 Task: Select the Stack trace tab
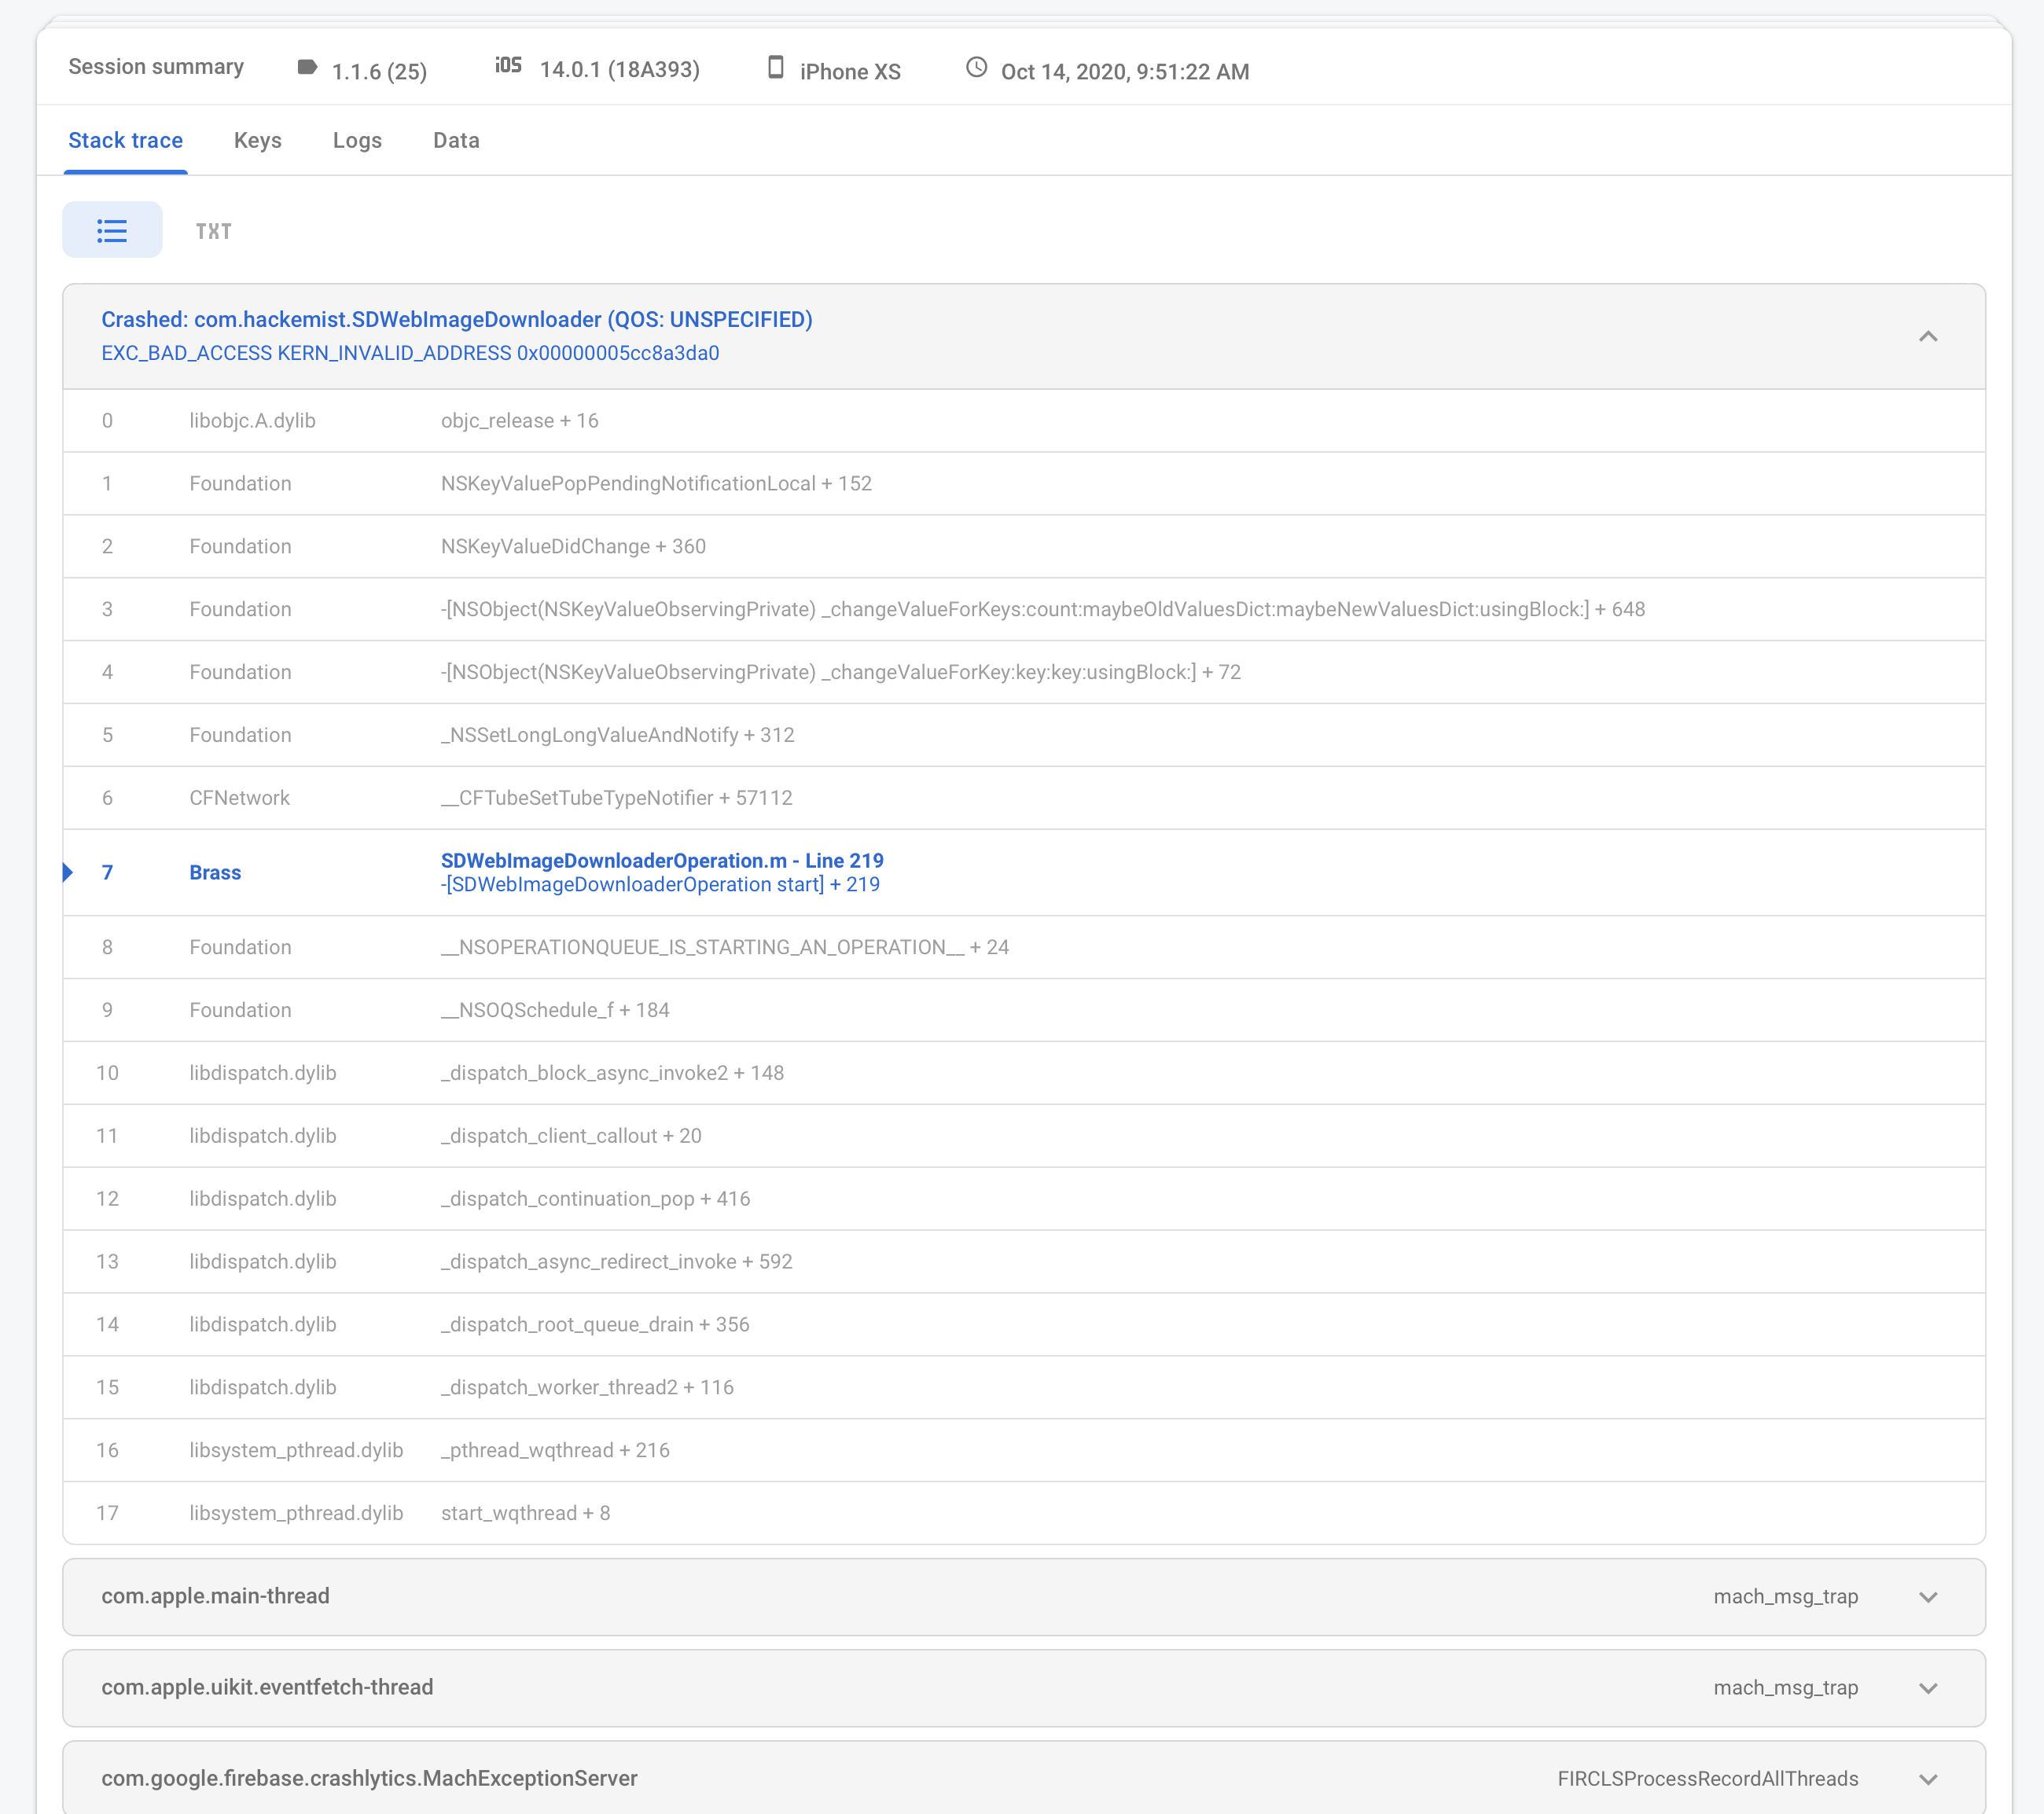(125, 140)
